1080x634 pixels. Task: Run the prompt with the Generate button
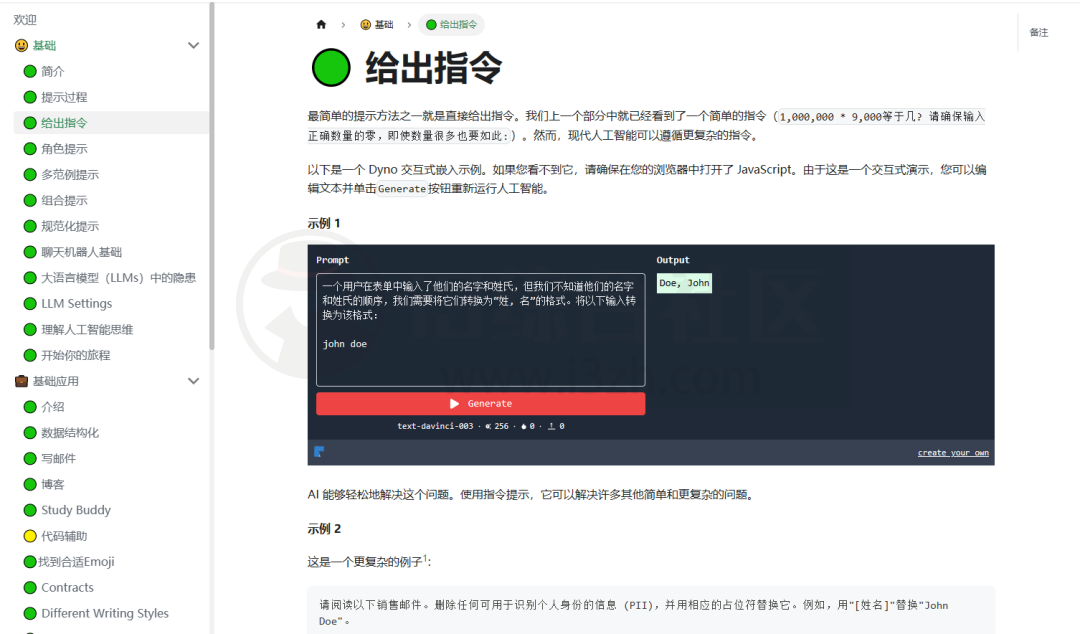point(481,404)
